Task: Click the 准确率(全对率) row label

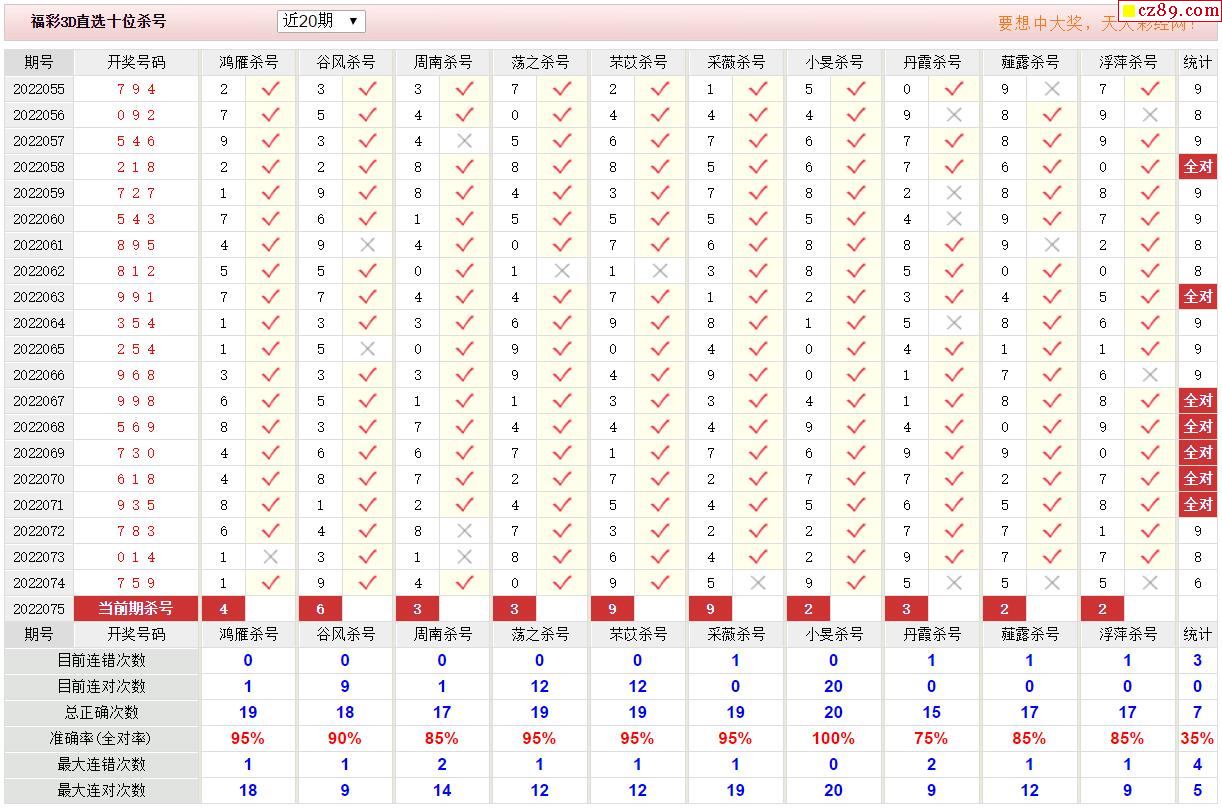Action: (101, 738)
